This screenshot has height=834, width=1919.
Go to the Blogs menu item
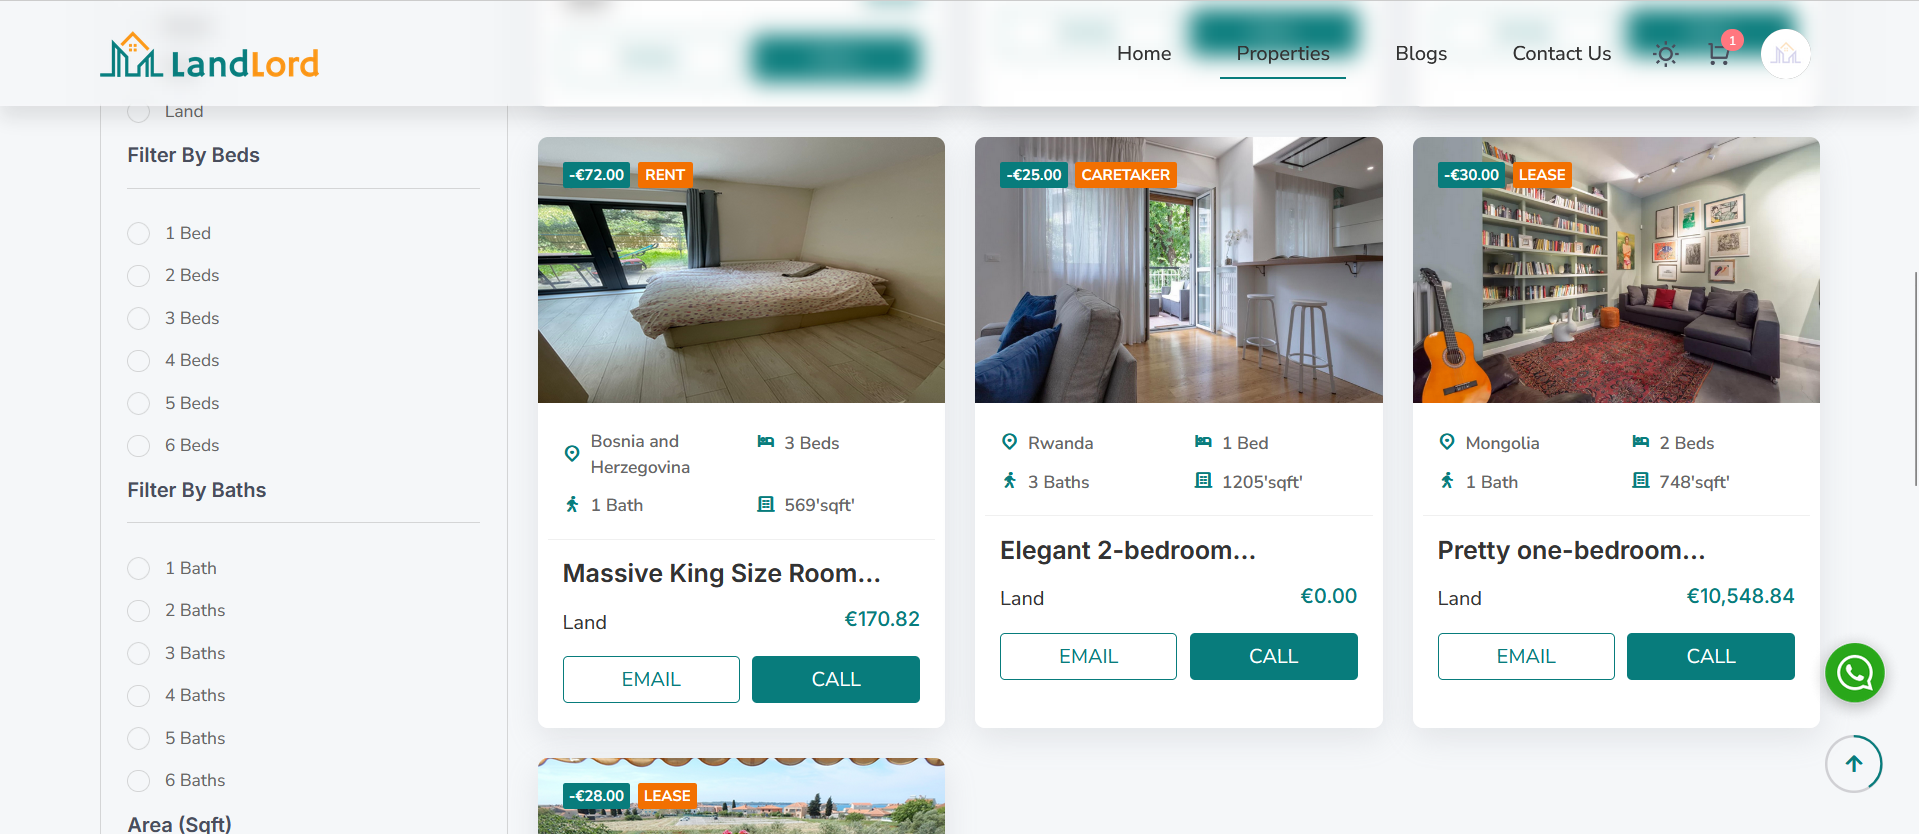[x=1420, y=54]
